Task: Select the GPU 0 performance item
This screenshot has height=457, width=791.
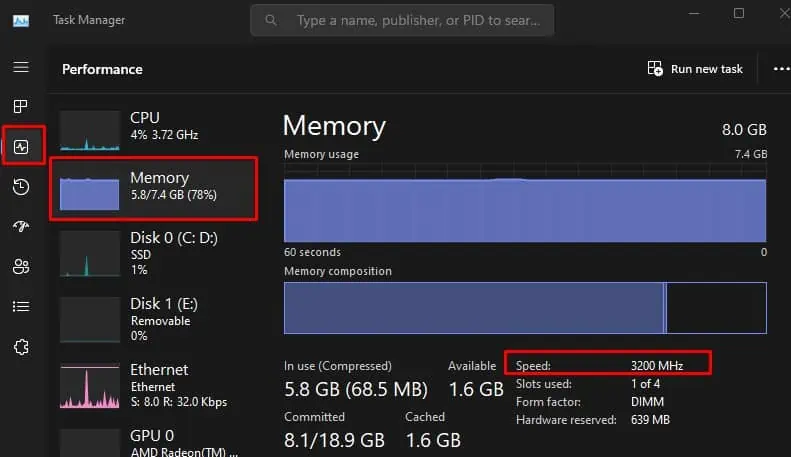Action: coord(154,442)
